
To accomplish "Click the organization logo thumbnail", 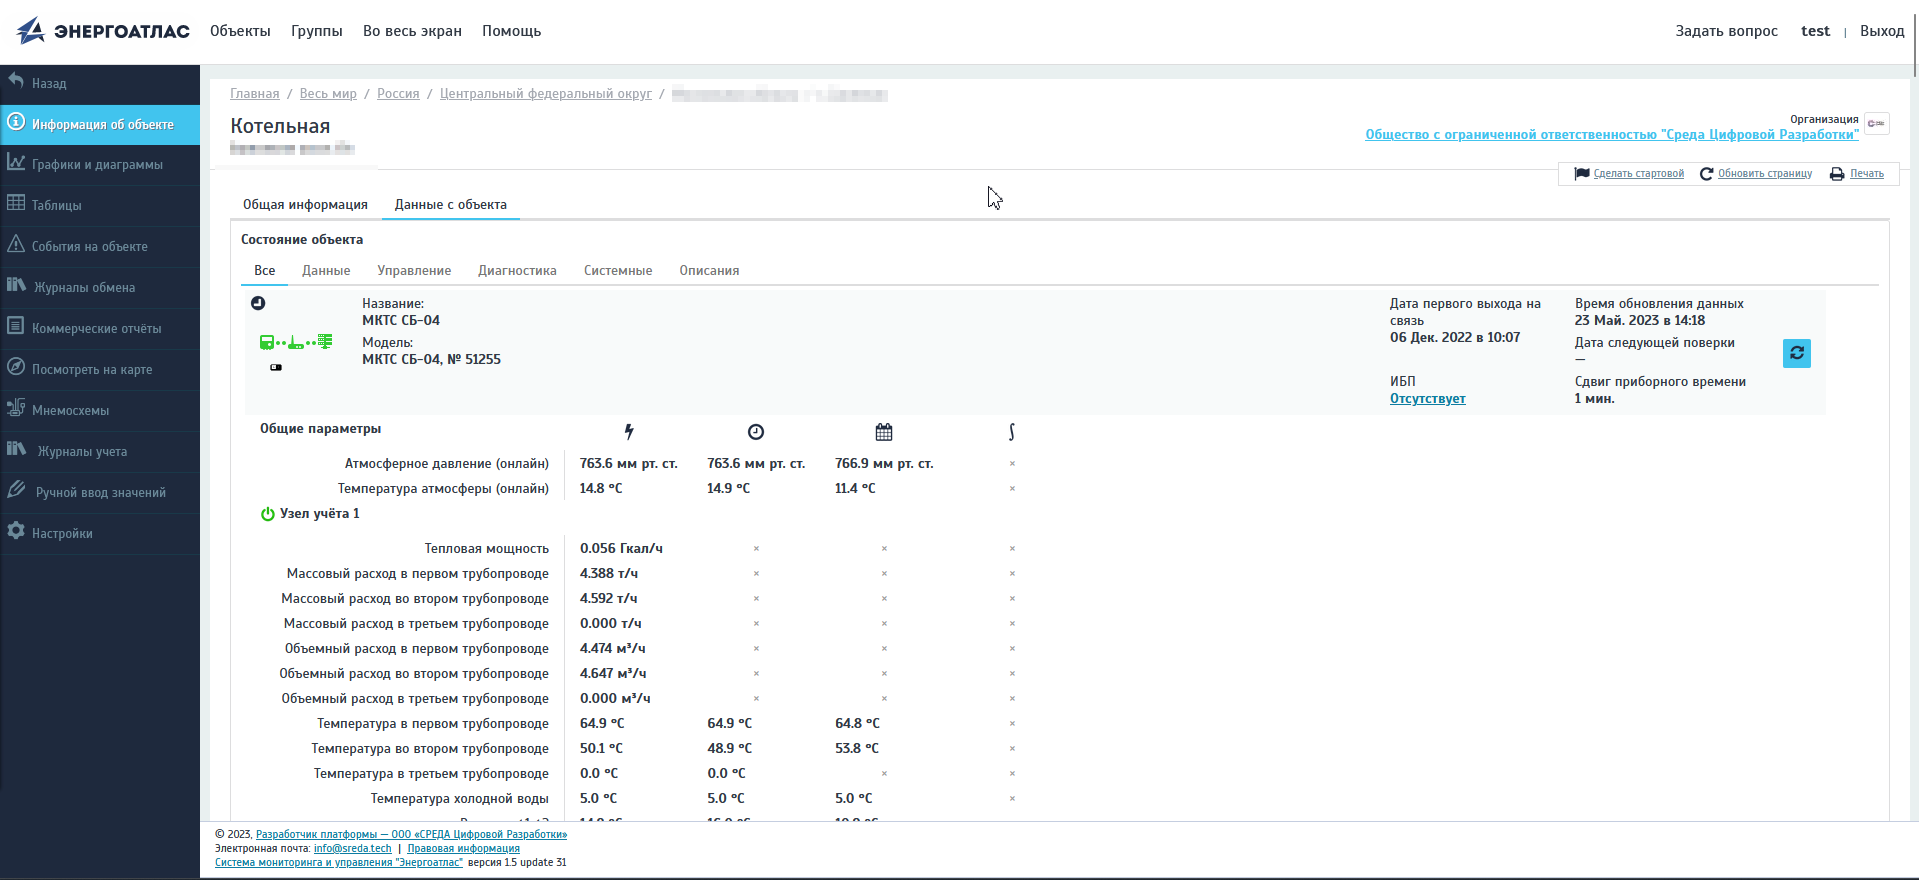I will coord(1877,124).
